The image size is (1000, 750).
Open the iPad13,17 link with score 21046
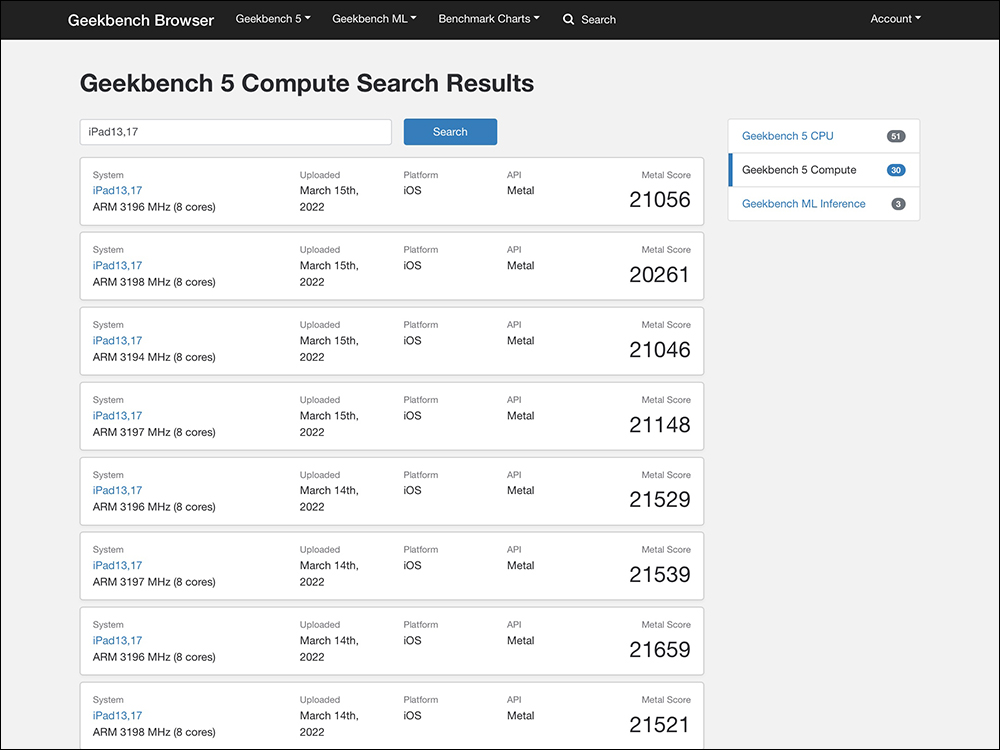pos(118,341)
